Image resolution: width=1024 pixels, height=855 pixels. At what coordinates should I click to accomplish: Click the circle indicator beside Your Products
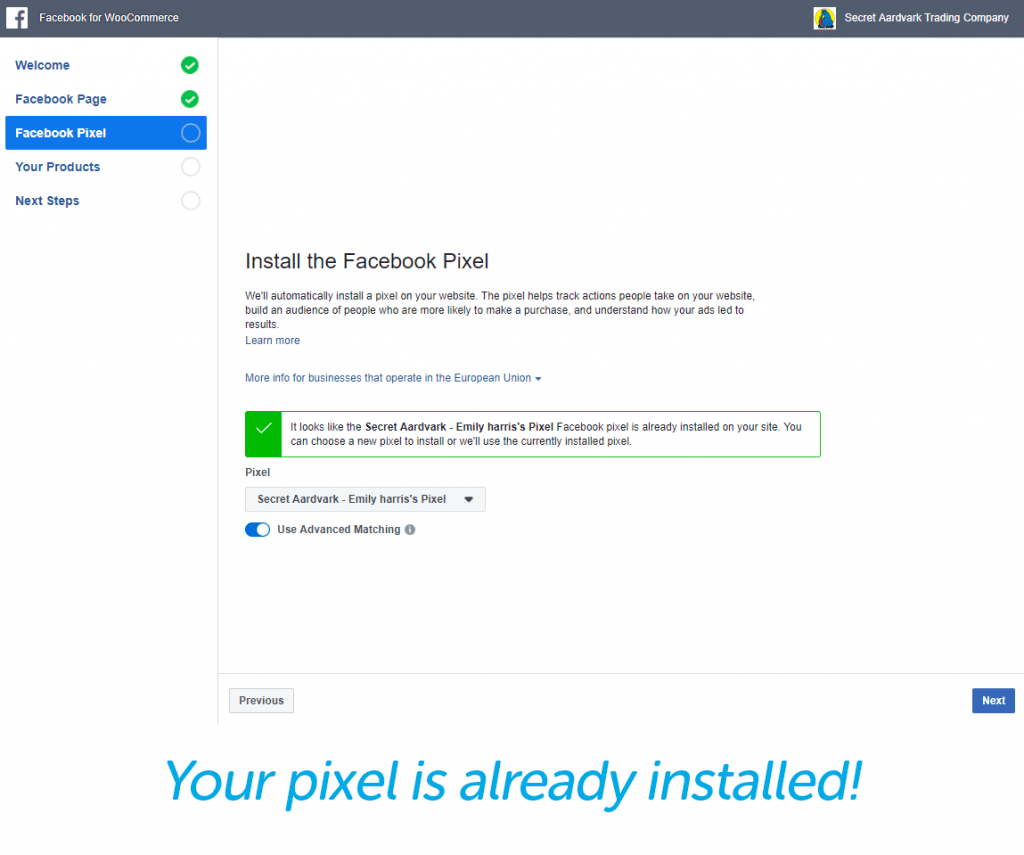click(190, 167)
